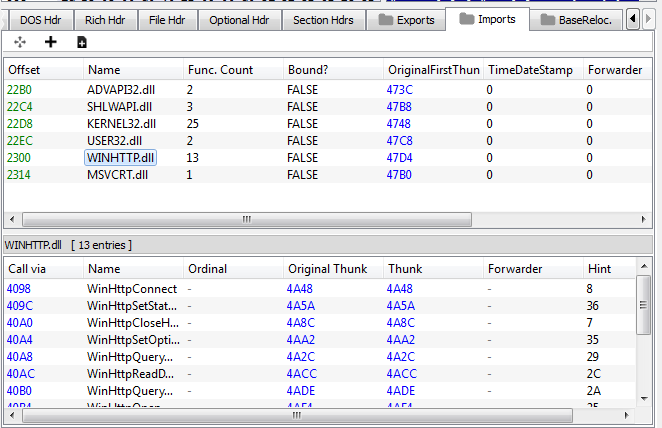Click the Original Thunk column header
Screen dimensions: 662x428
tap(333, 269)
